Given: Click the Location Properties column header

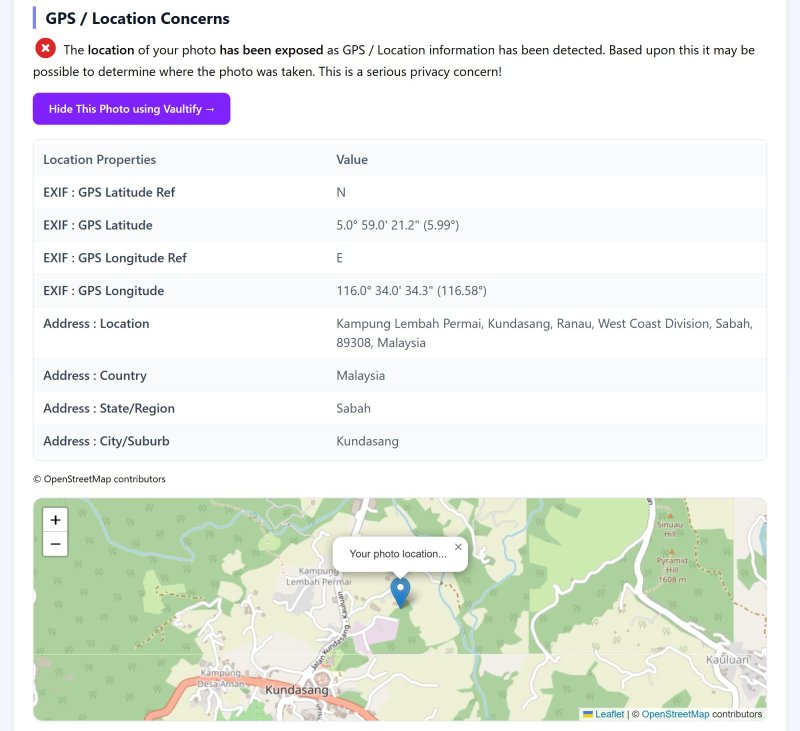Looking at the screenshot, I should pyautogui.click(x=99, y=160).
